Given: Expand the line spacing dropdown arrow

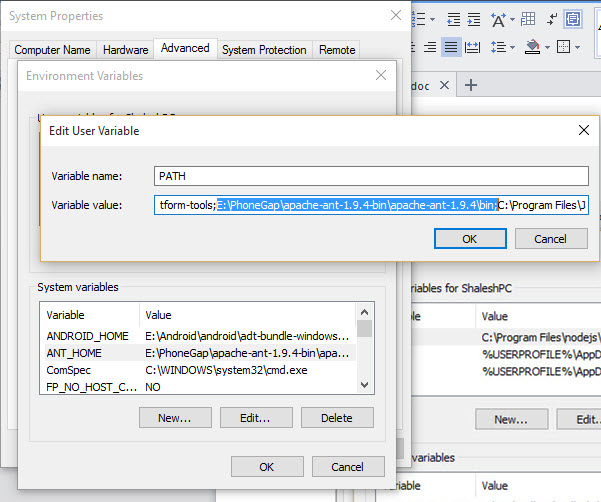Looking at the screenshot, I should (x=512, y=48).
